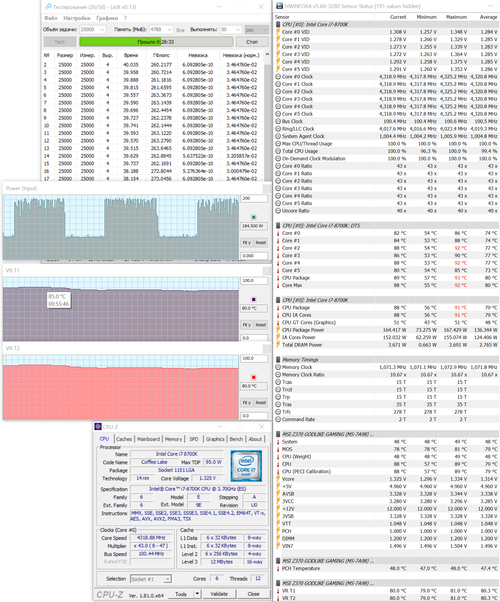The height and width of the screenshot is (602, 500).
Task: Click the VR T1 graph maximum field showing 100.0
Action: point(254,281)
